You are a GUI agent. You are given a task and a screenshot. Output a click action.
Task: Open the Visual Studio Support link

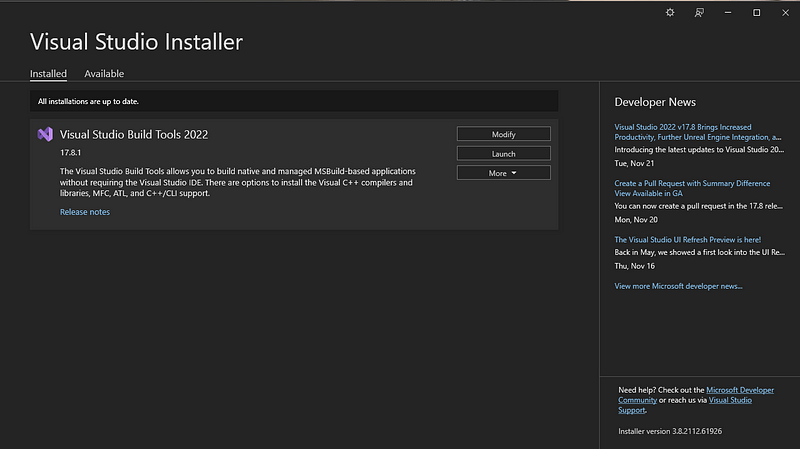tap(730, 400)
